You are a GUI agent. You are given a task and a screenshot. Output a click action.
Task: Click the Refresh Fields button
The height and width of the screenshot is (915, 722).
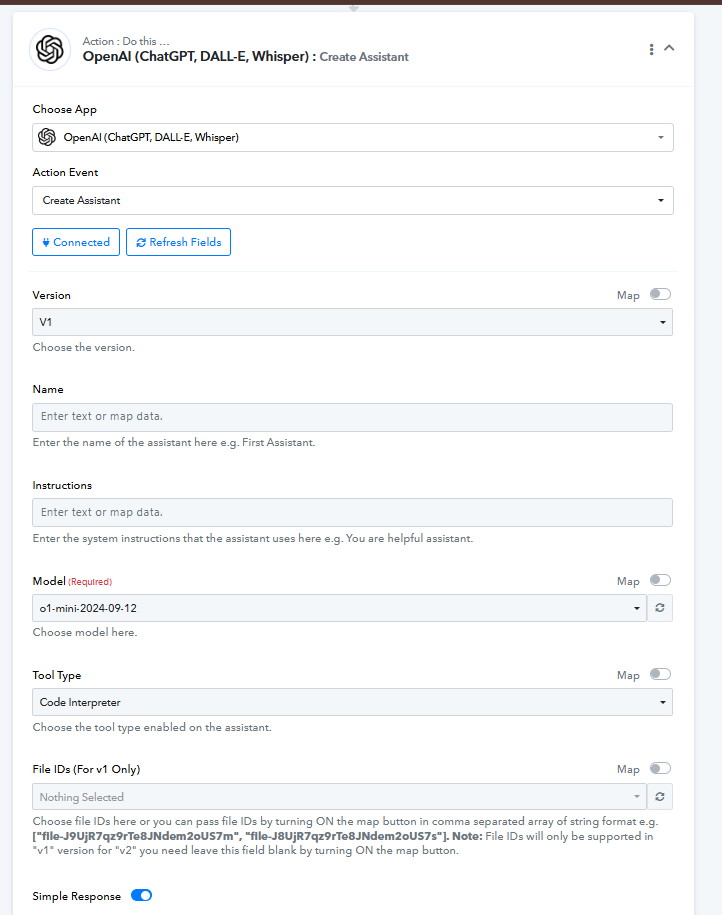tap(178, 242)
